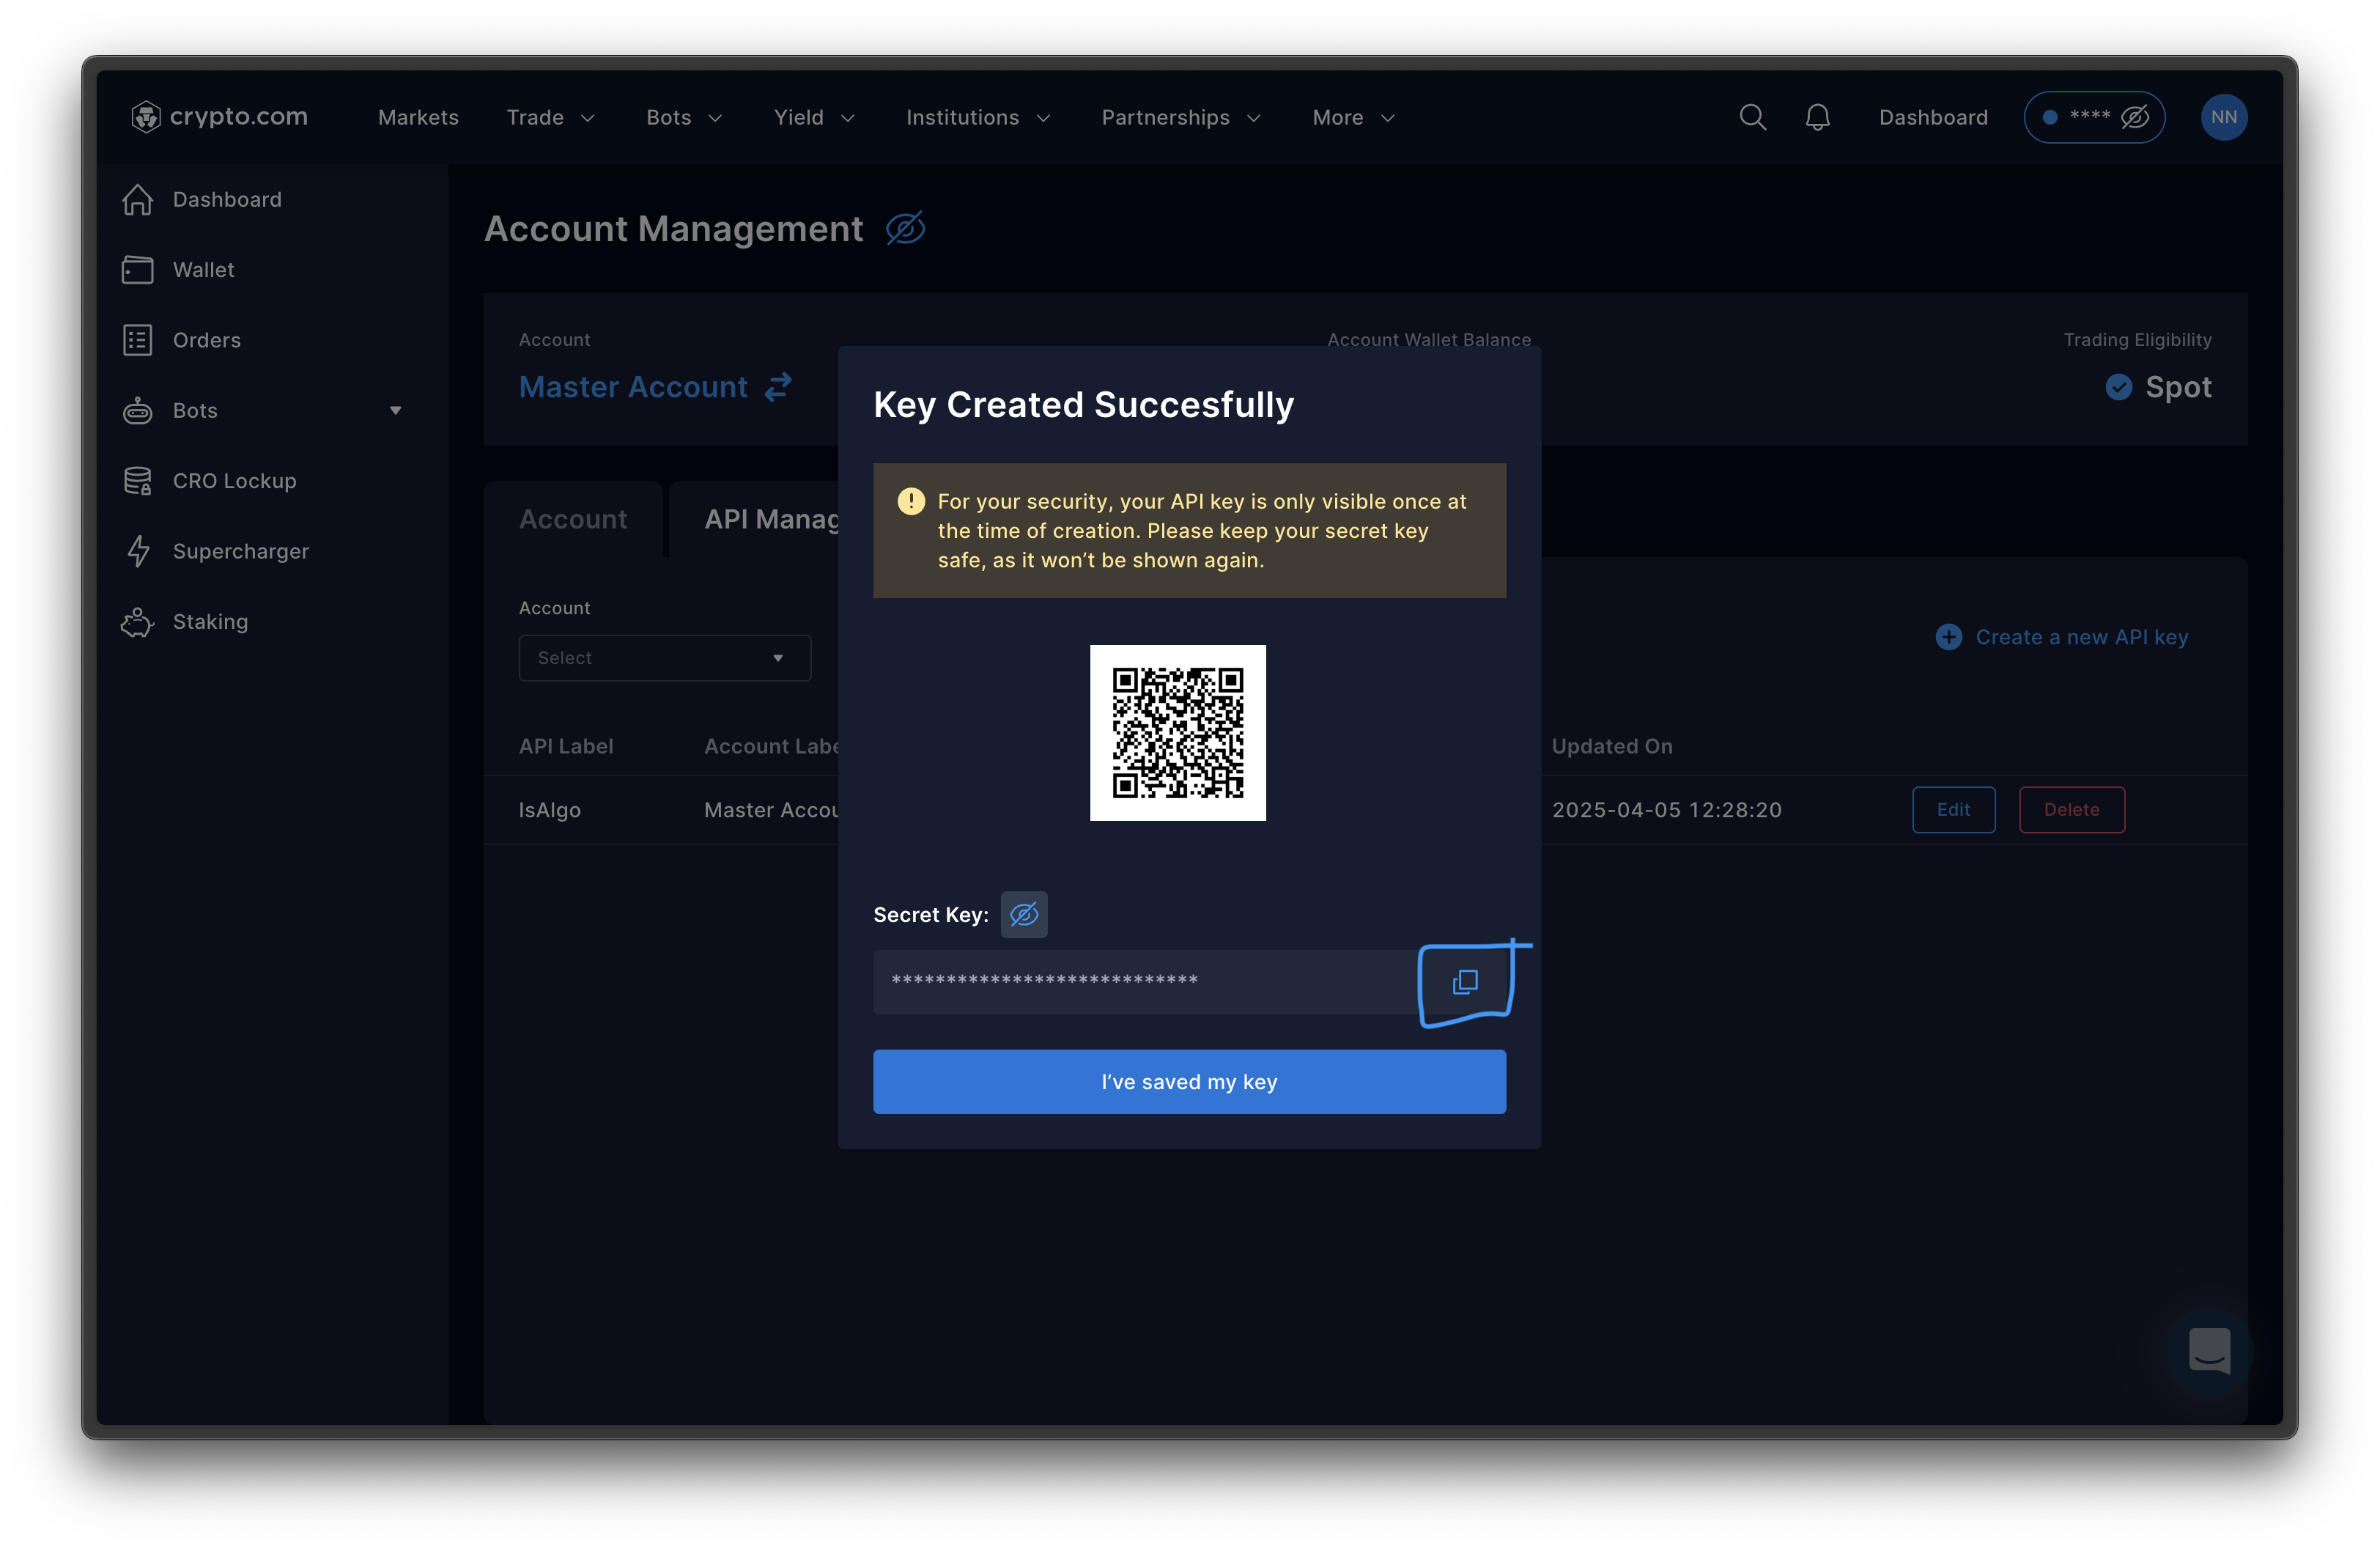The width and height of the screenshot is (2380, 1548).
Task: Reveal the hidden Secret Key
Action: (1024, 915)
